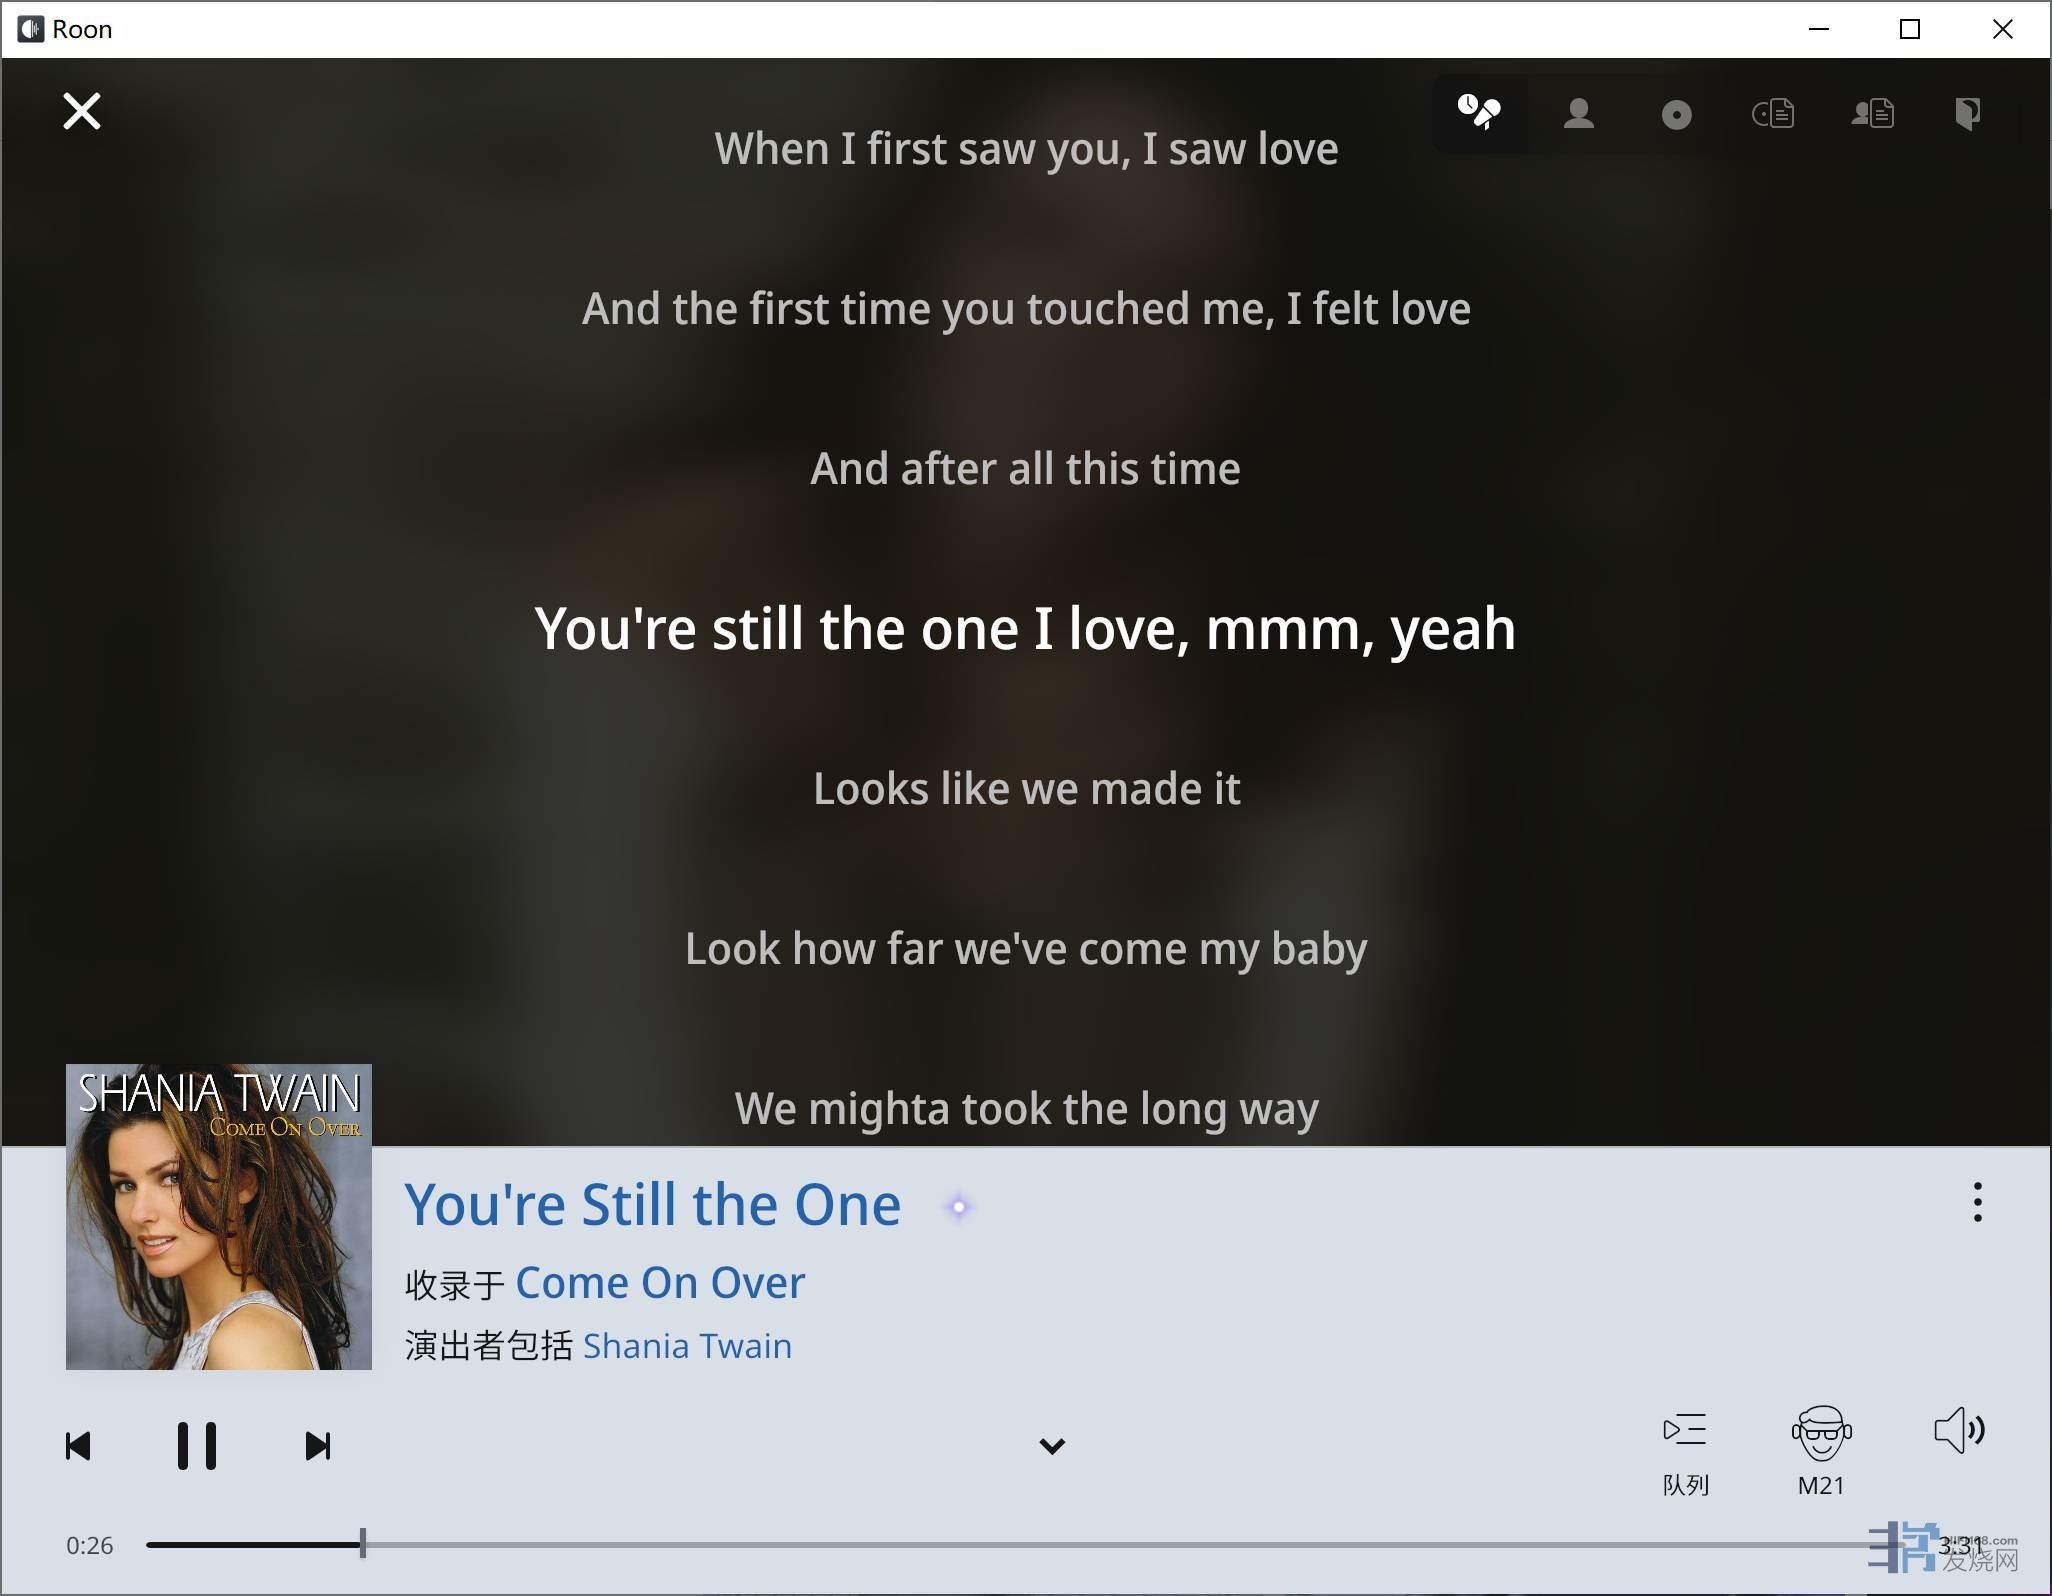Skip to the next track
Viewport: 2052px width, 1596px height.
coord(318,1446)
